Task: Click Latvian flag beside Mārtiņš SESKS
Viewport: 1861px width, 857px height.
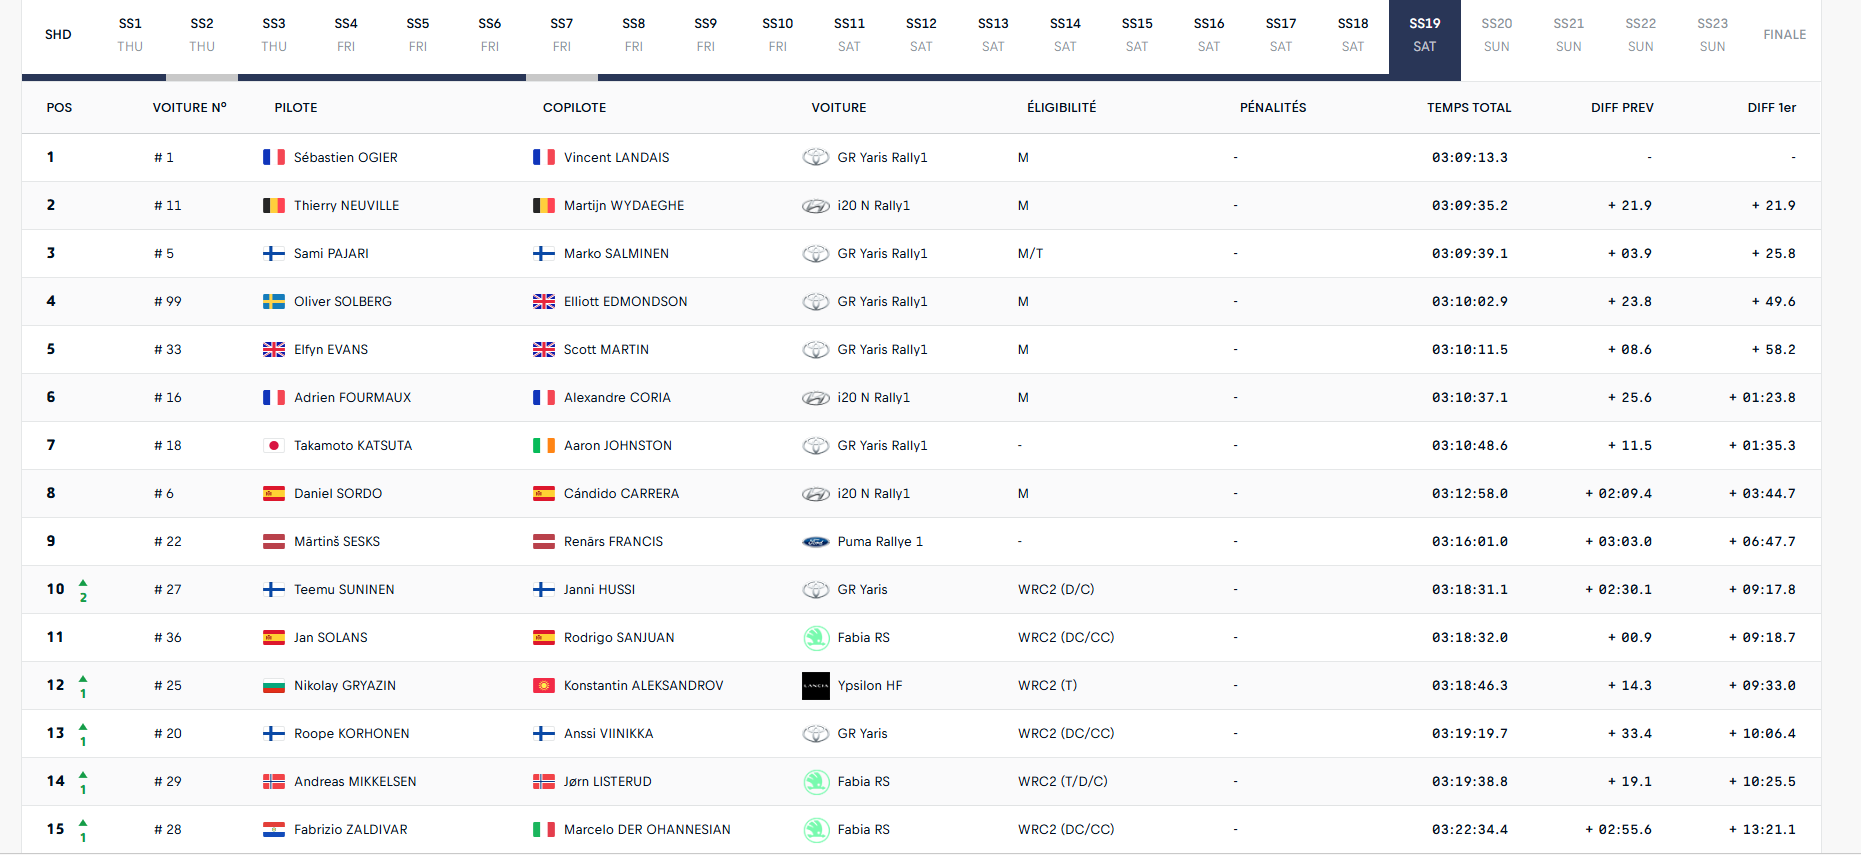Action: point(274,541)
